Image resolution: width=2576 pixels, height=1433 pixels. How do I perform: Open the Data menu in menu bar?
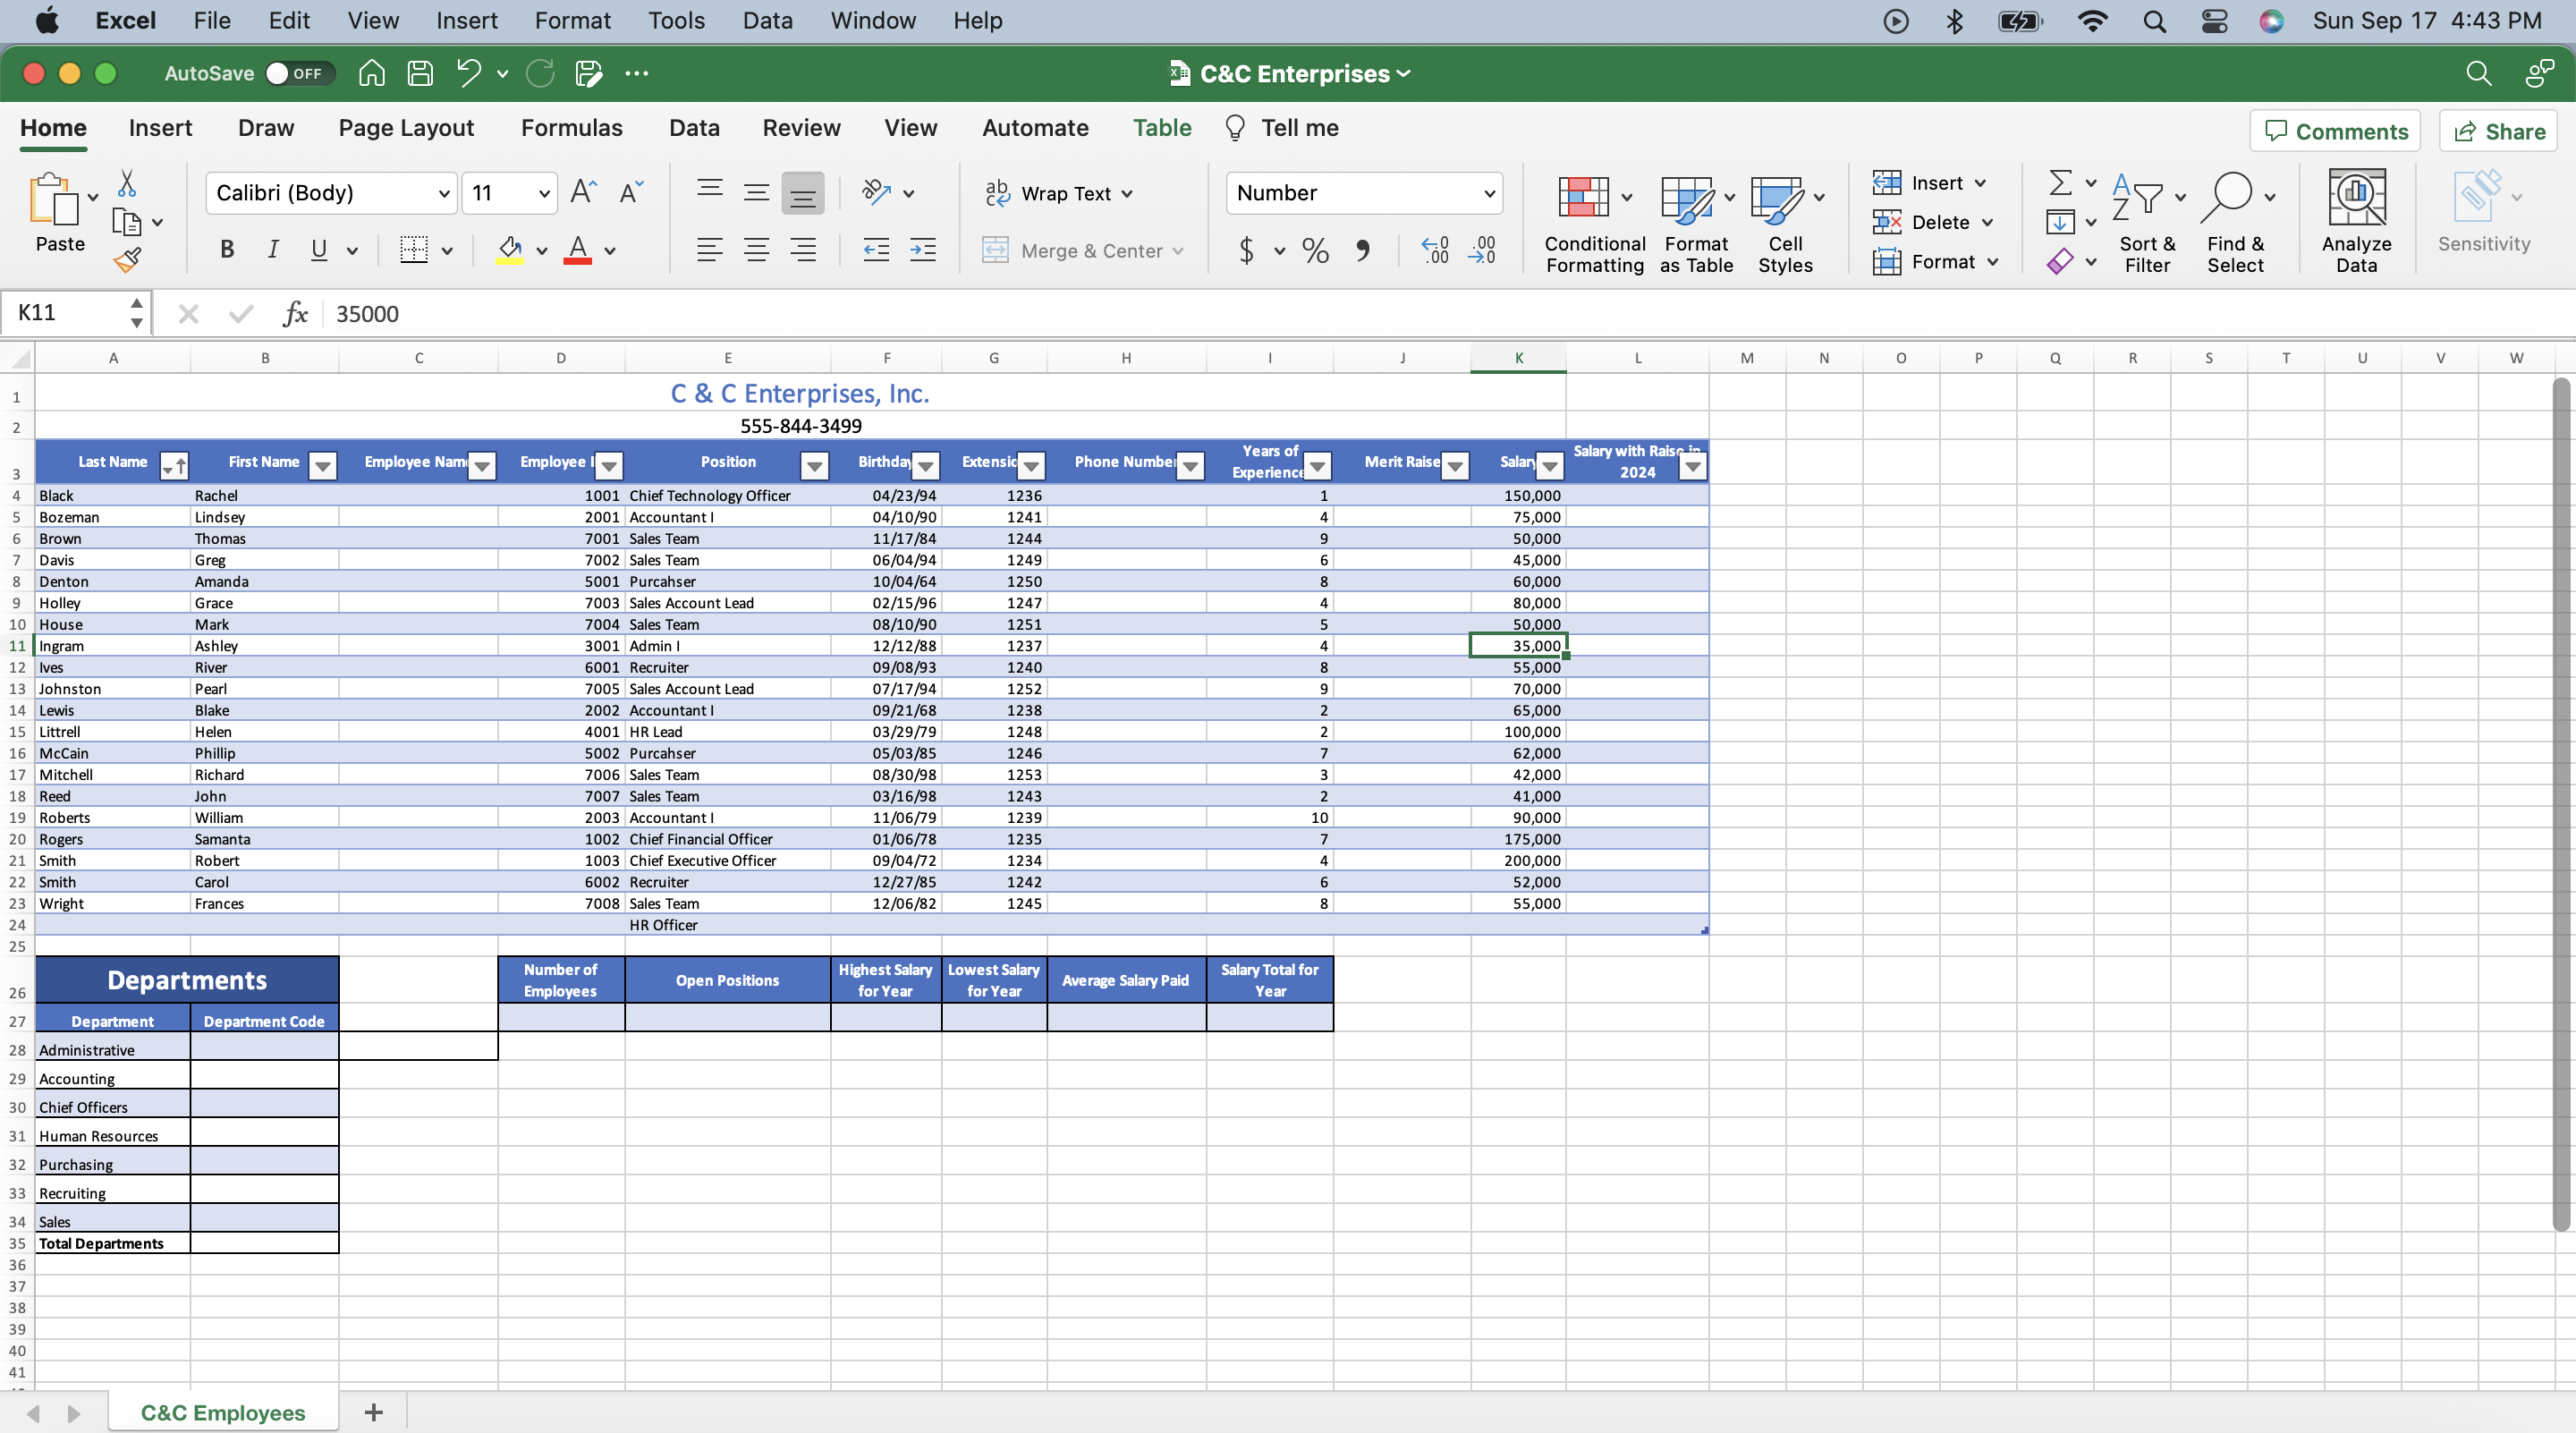pyautogui.click(x=767, y=20)
